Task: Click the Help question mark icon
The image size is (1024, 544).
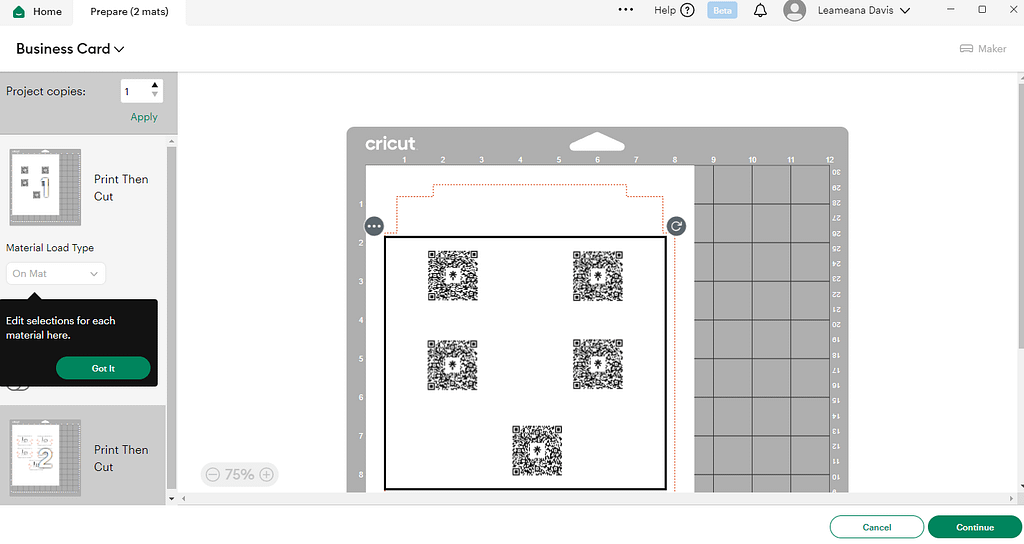Action: pyautogui.click(x=687, y=11)
